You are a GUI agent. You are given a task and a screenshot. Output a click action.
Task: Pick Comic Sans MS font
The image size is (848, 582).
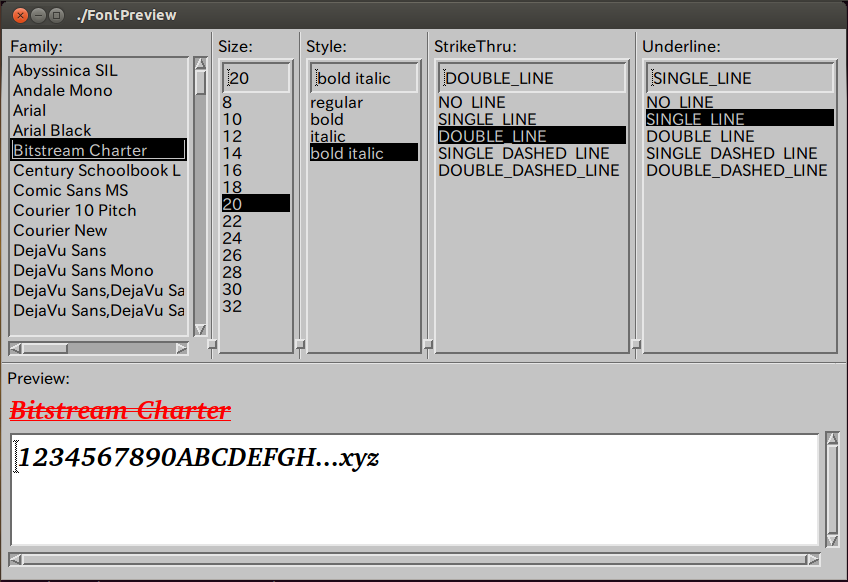pos(98,190)
